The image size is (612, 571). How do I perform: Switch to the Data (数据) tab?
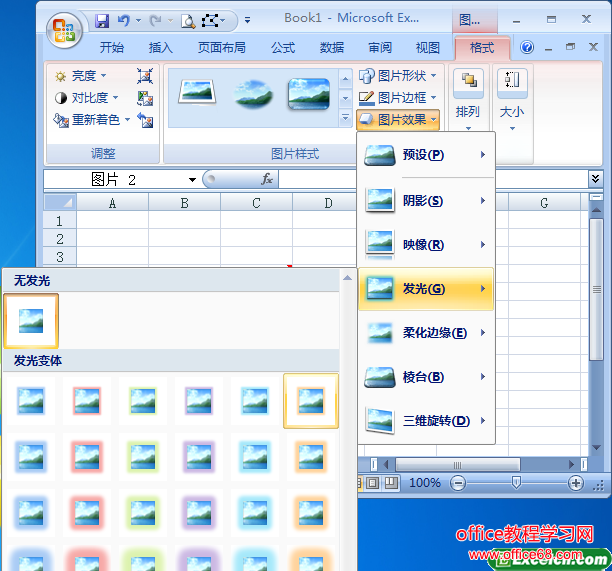332,48
